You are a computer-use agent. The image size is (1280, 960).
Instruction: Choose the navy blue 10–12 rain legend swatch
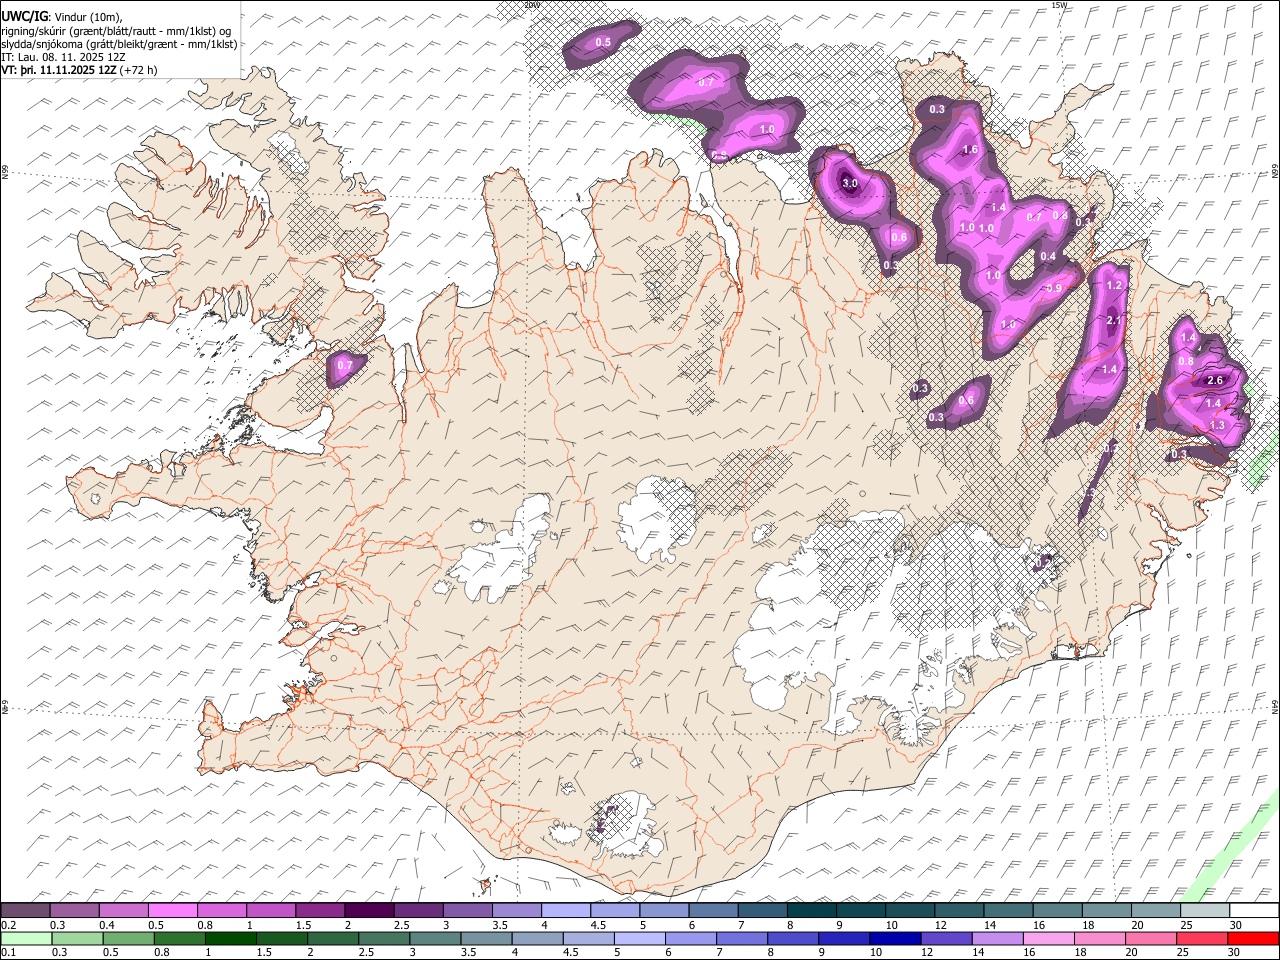[x=894, y=938]
